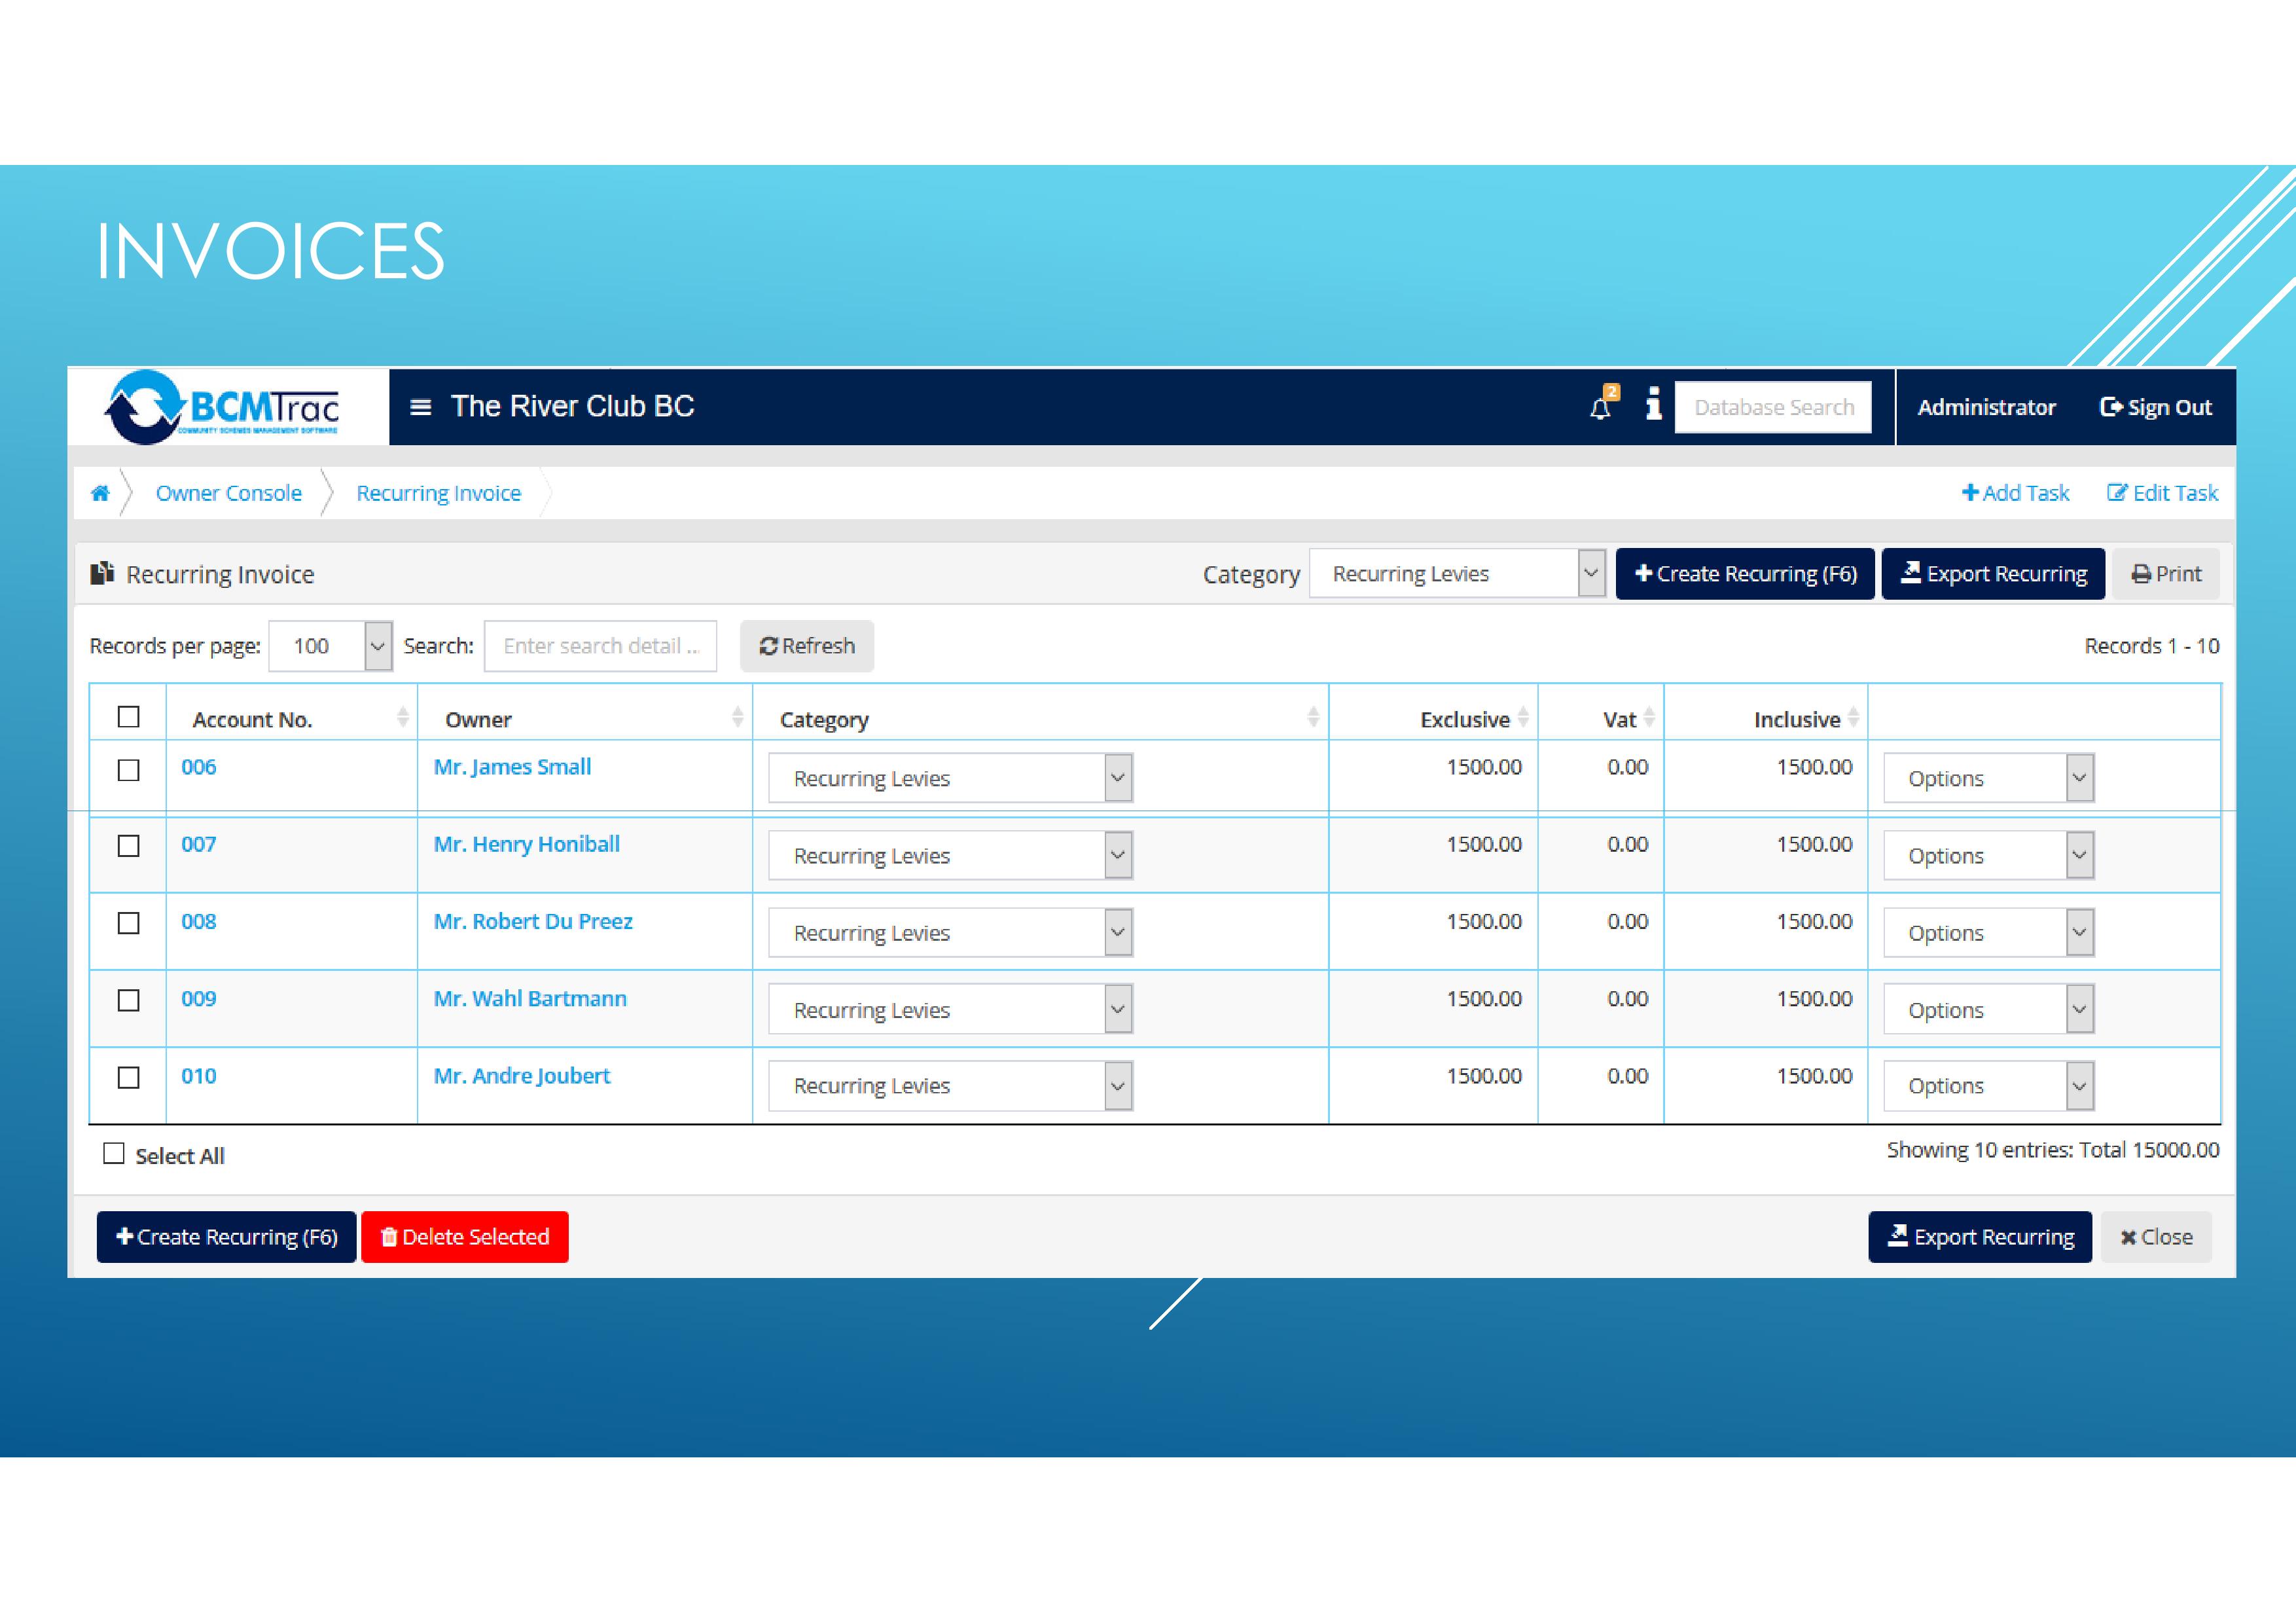Open the Administrator menu
2296x1623 pixels.
click(1986, 407)
